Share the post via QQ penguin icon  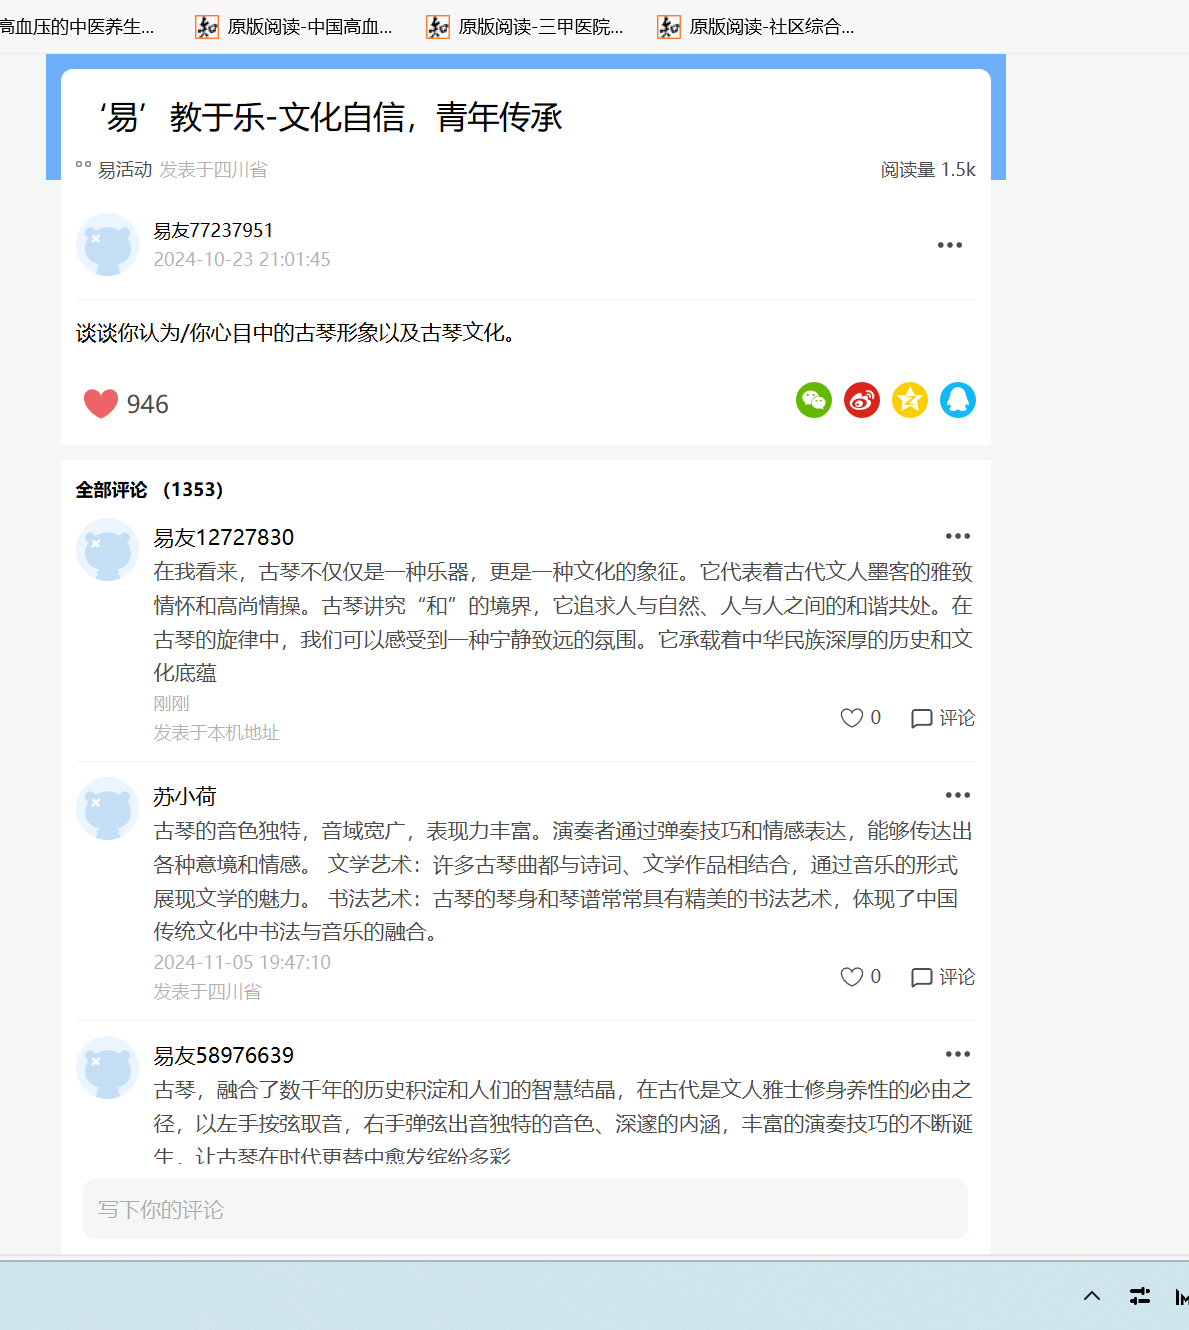[x=958, y=400]
